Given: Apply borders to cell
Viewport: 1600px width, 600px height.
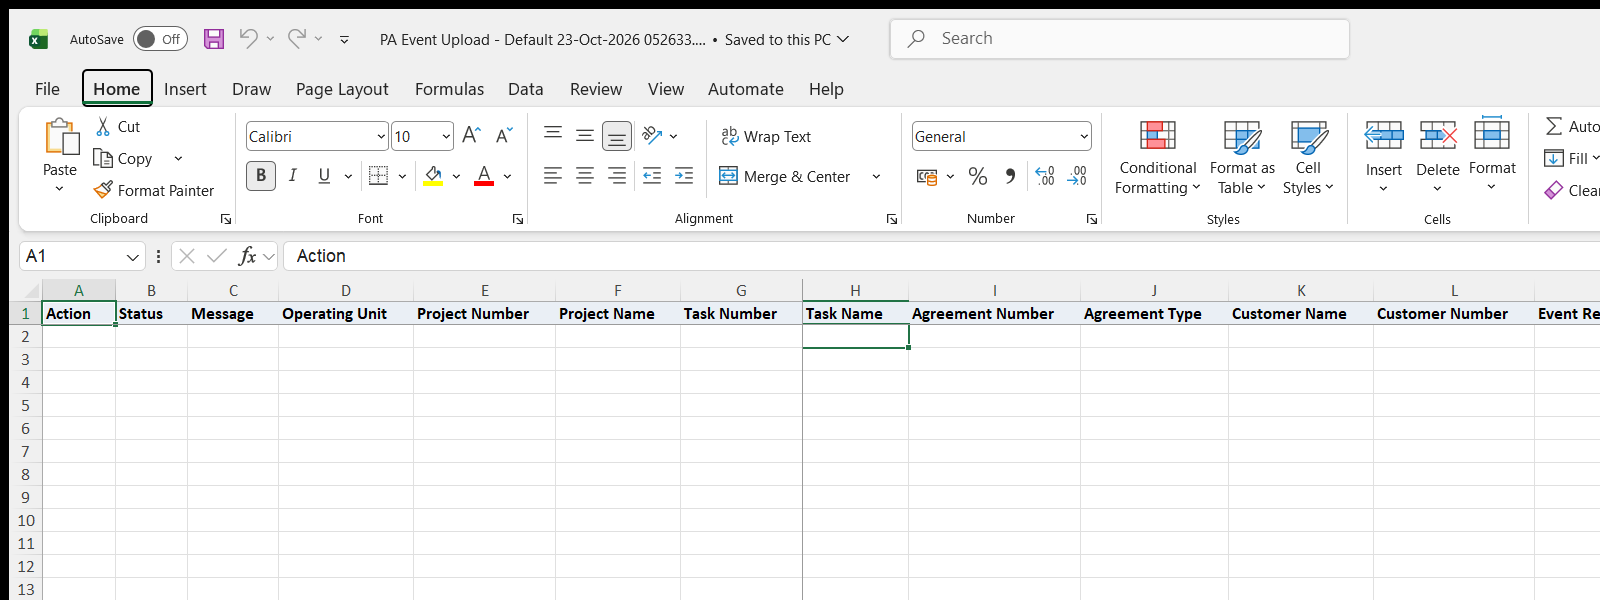Looking at the screenshot, I should click(x=378, y=176).
